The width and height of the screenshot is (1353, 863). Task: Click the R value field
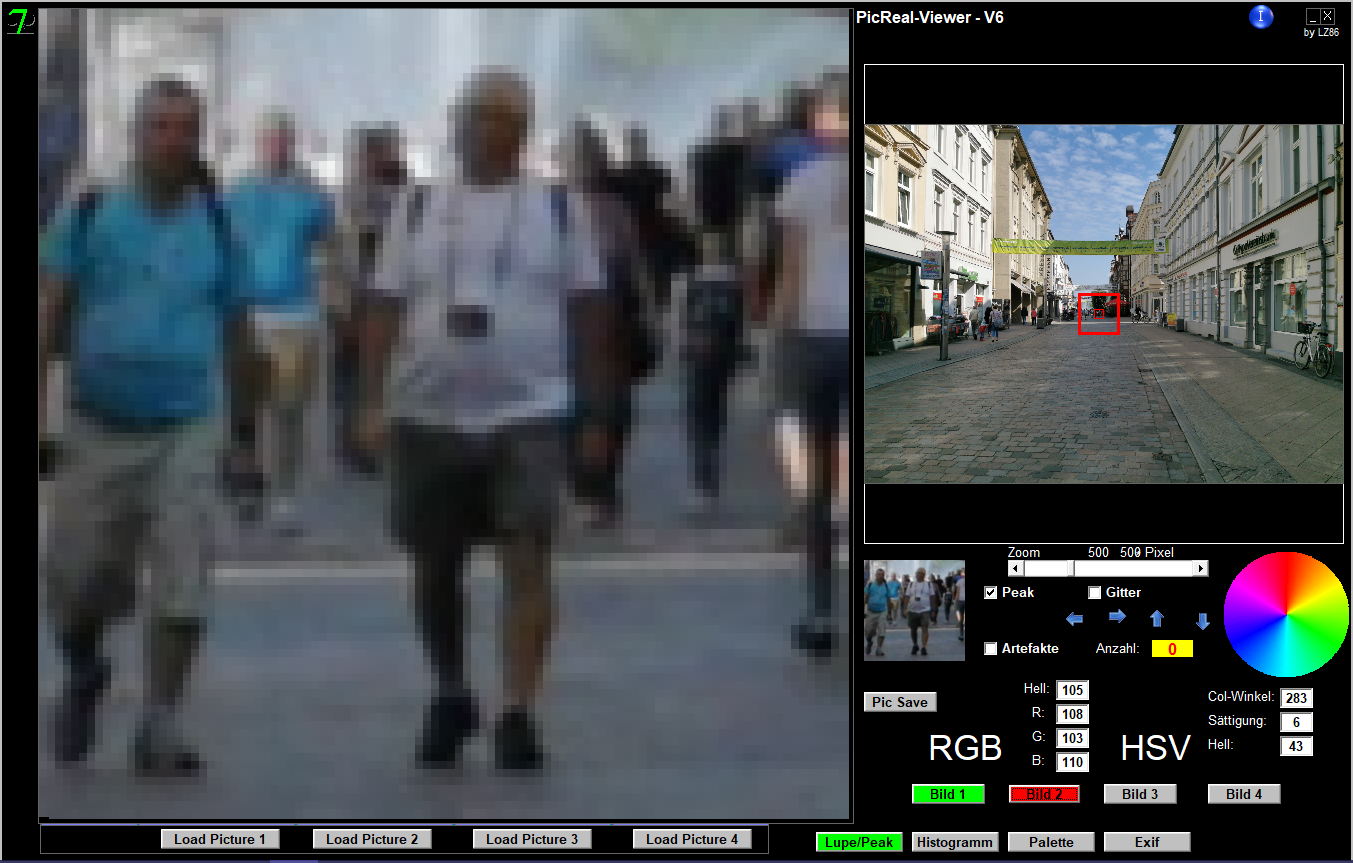point(1073,714)
